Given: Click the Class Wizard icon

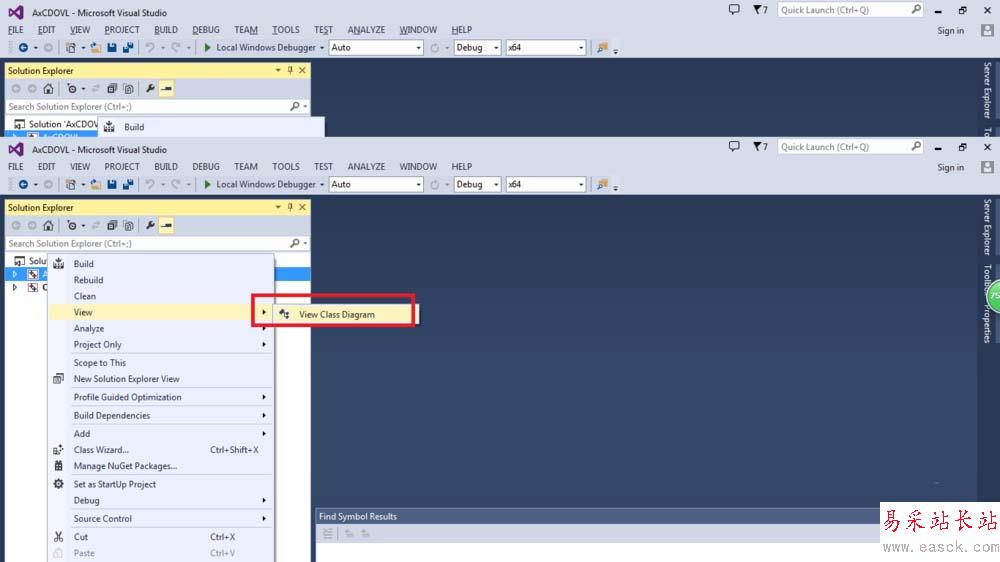Looking at the screenshot, I should pos(59,450).
